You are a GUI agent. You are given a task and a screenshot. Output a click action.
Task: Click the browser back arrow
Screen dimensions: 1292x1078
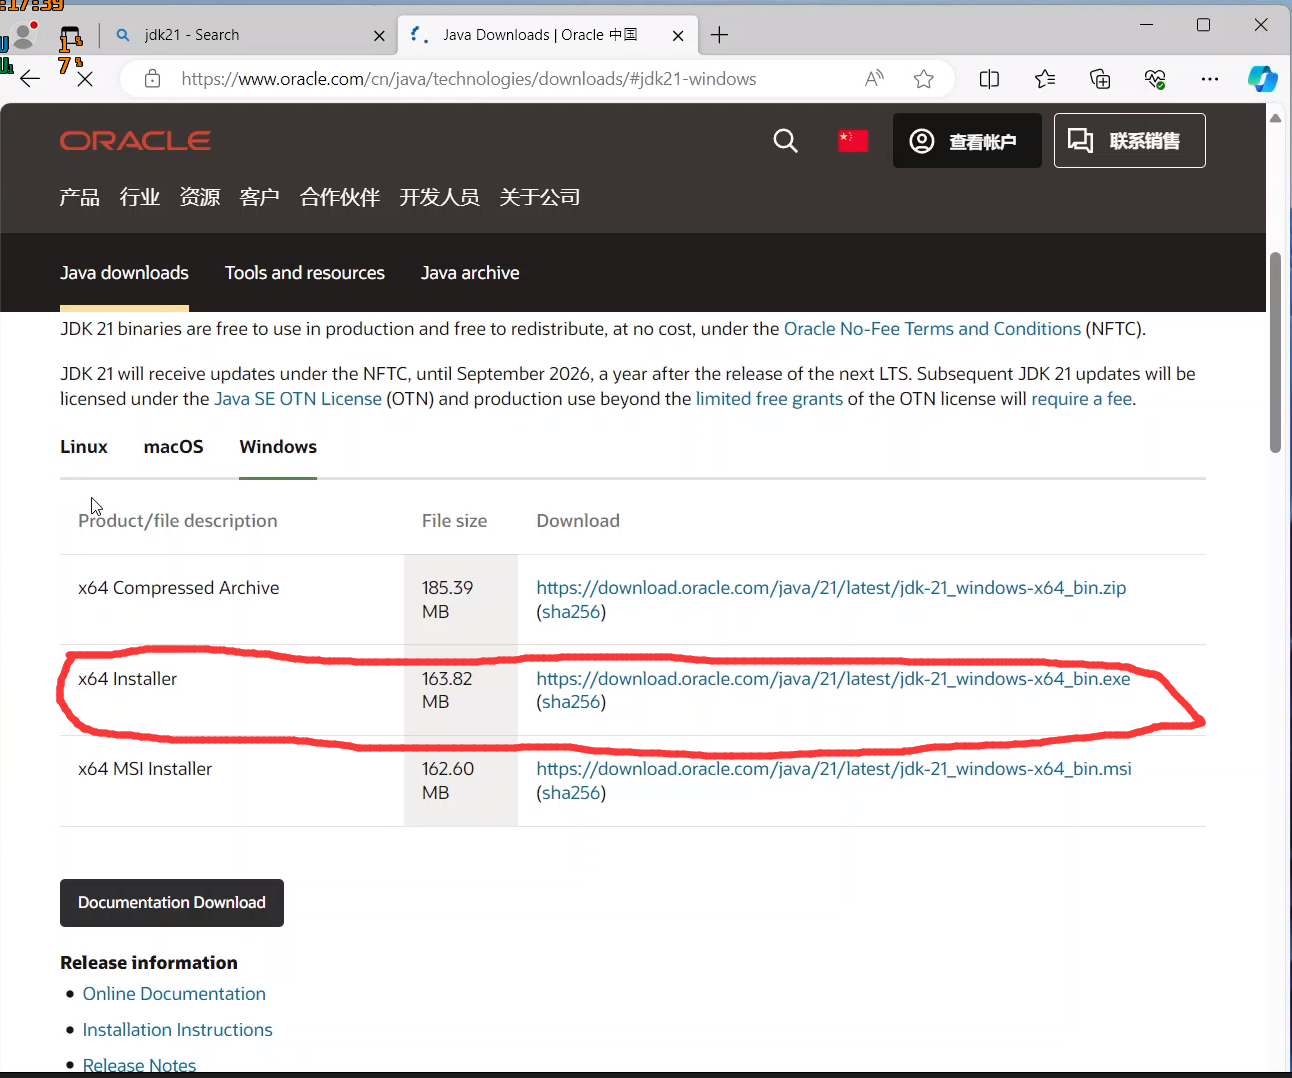click(30, 78)
